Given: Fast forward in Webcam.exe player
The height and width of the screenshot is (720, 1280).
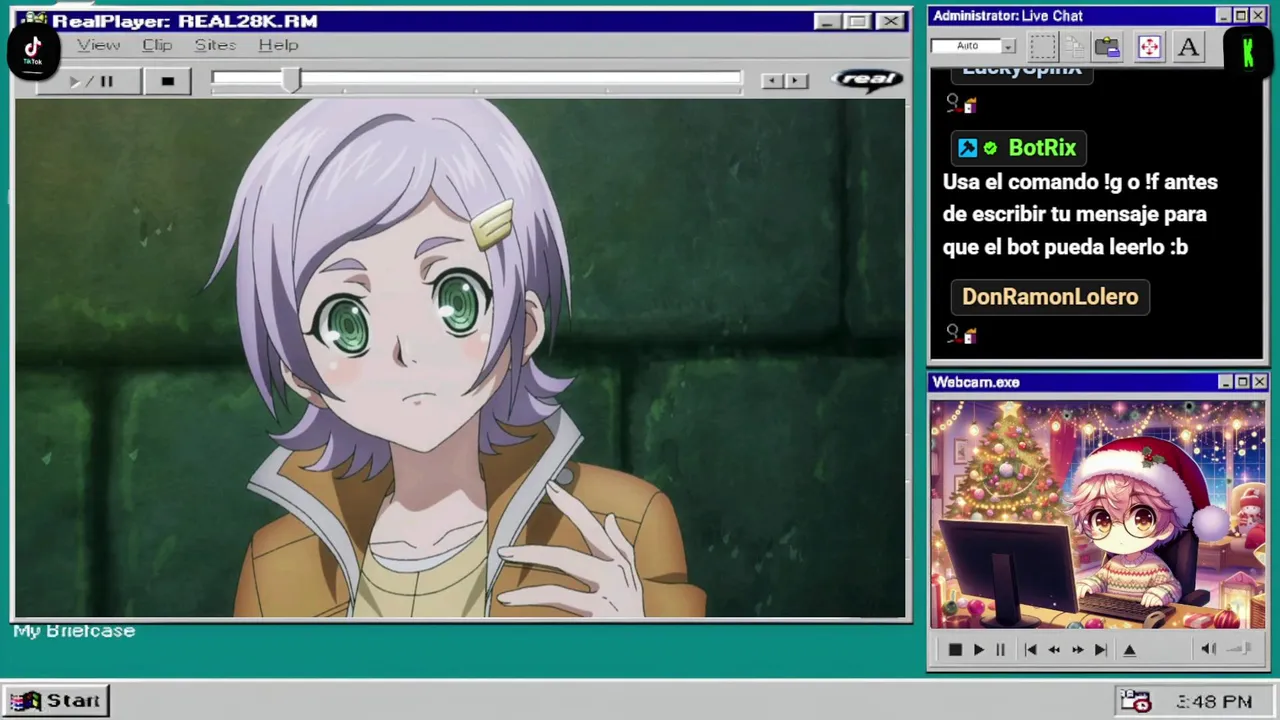Looking at the screenshot, I should click(1077, 650).
